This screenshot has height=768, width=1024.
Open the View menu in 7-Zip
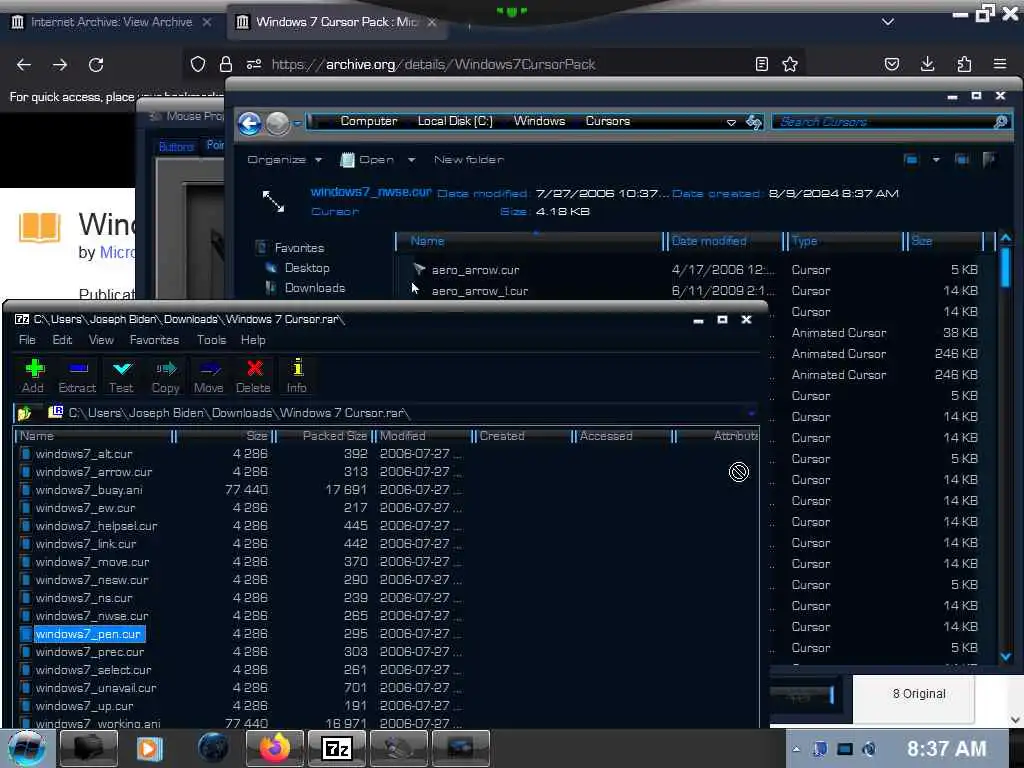101,340
